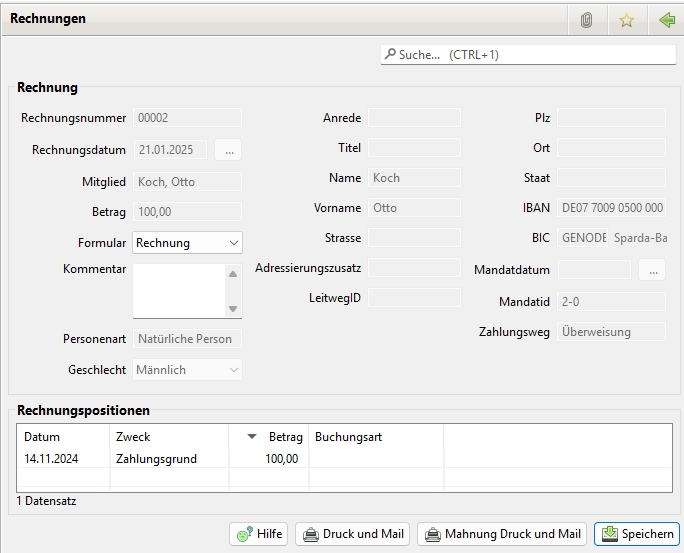Screen dimensions: 684x553
Task: Open the Rechnungsdatum date picker button
Action: coord(228,150)
